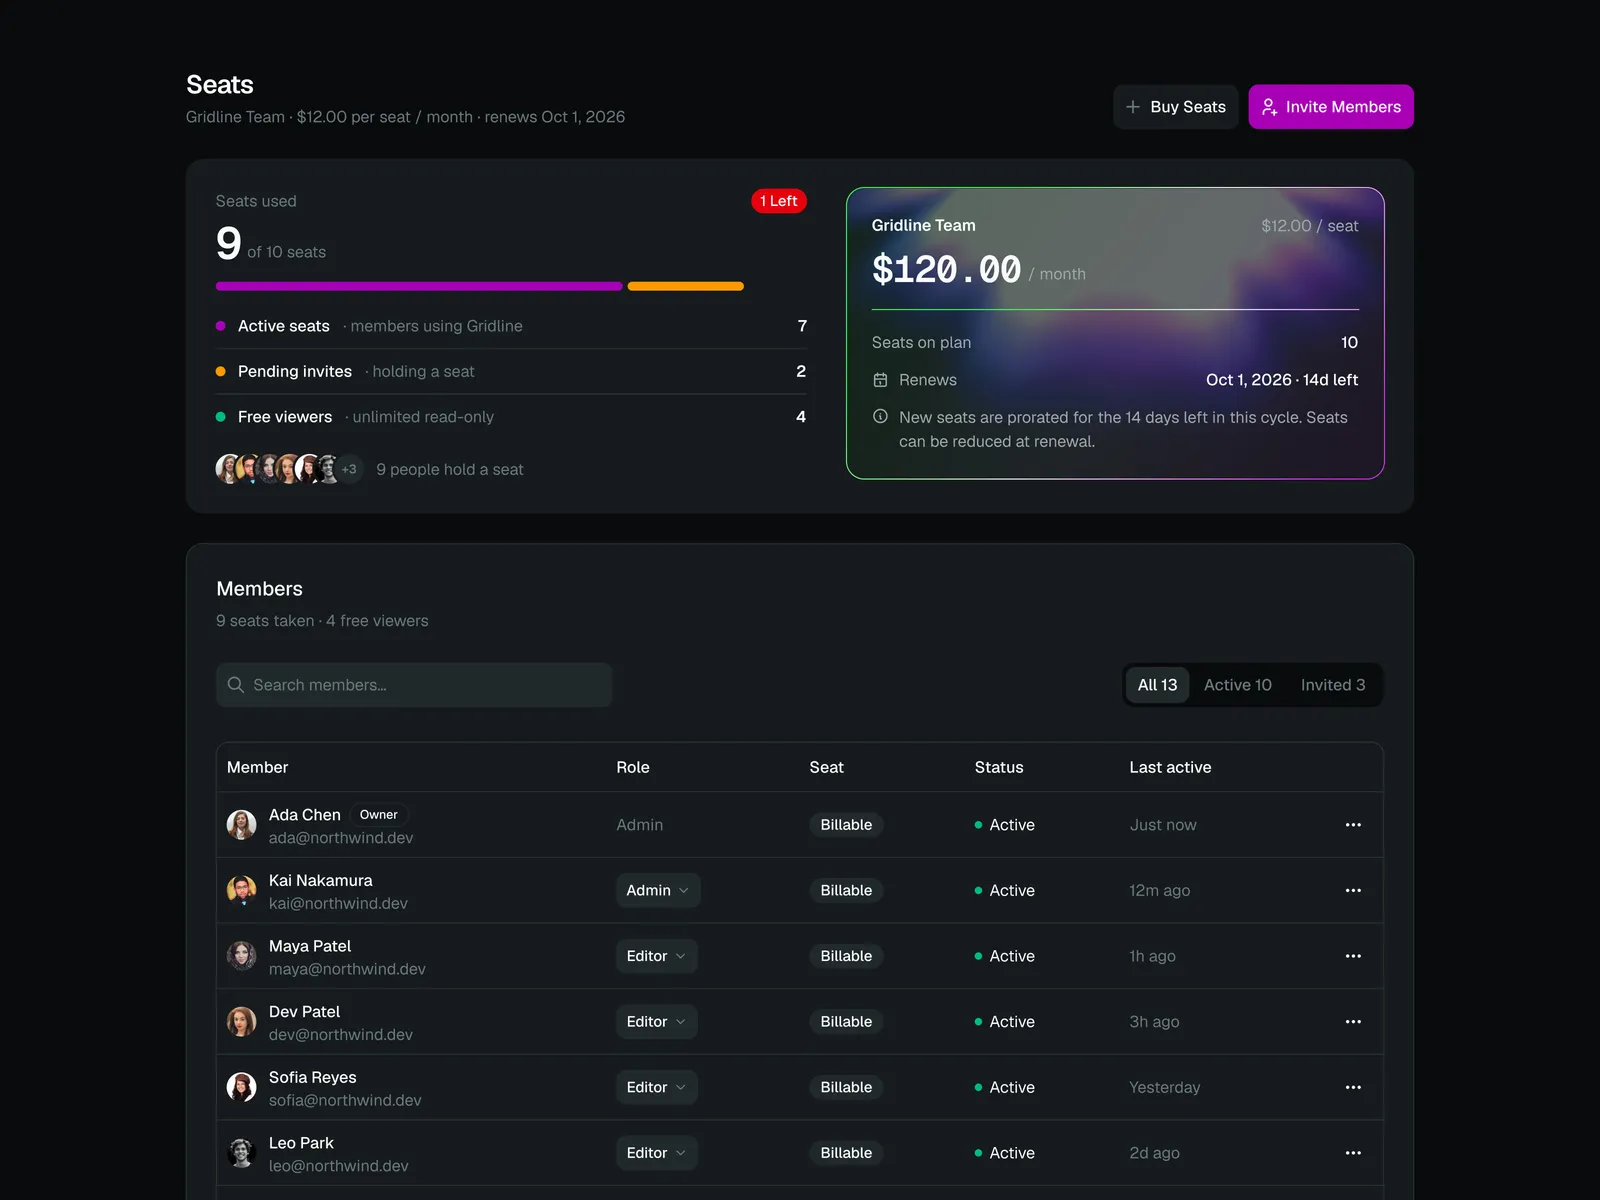Click the calendar icon next to Renews
This screenshot has height=1200, width=1600.
click(880, 380)
